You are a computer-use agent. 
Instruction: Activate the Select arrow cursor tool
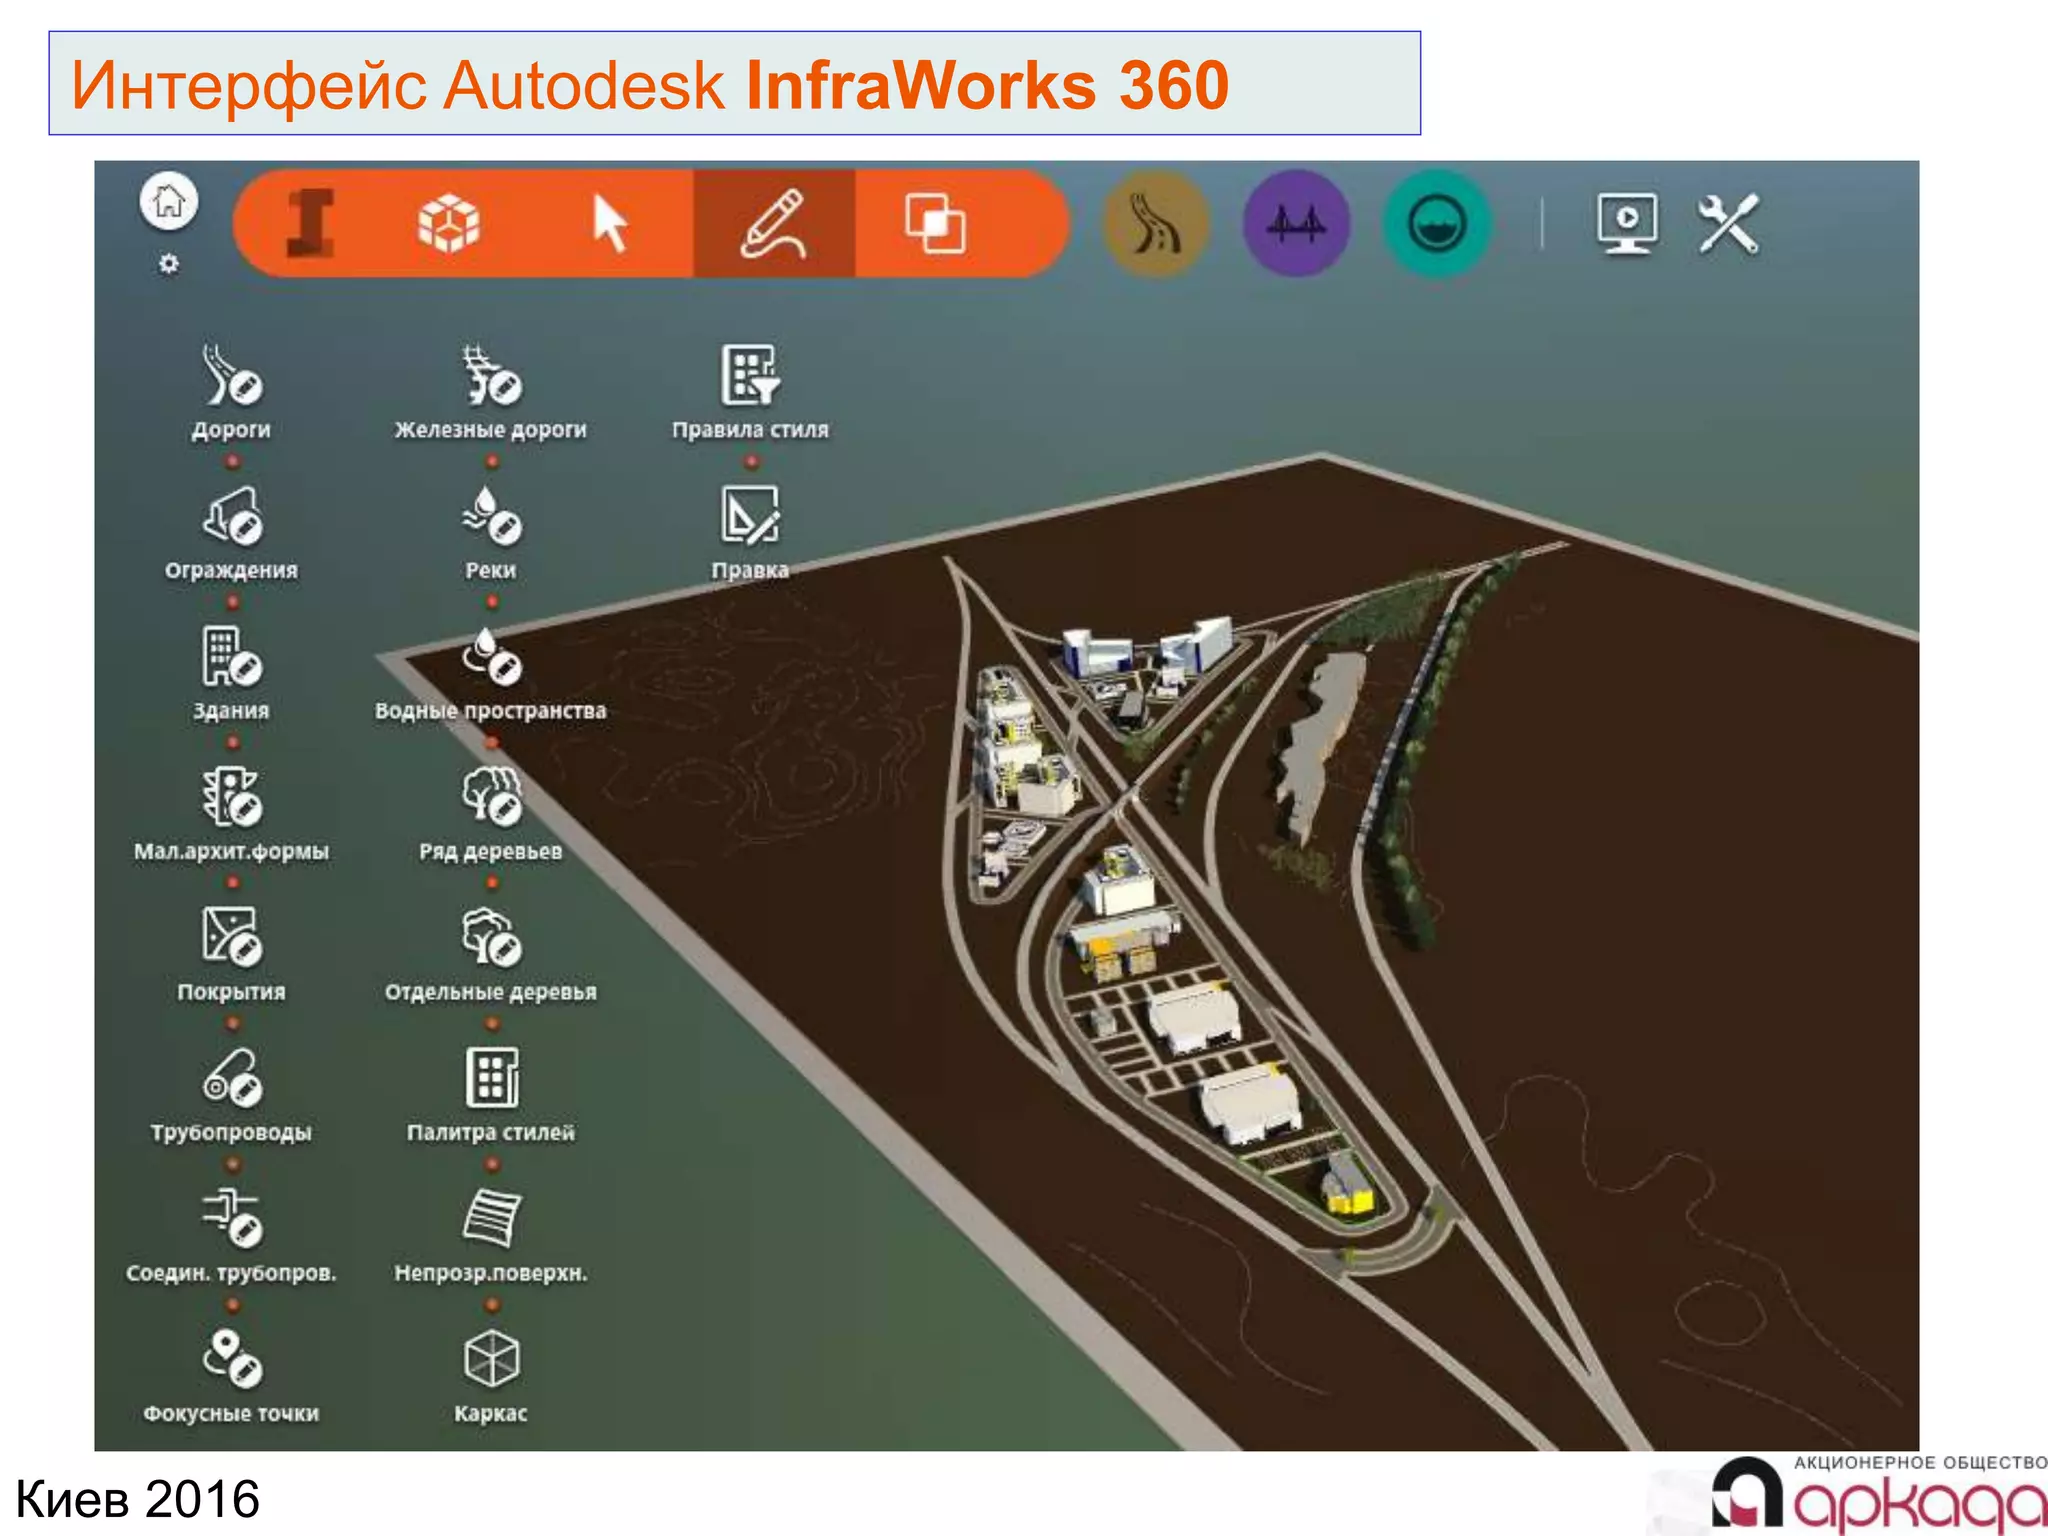[x=609, y=223]
